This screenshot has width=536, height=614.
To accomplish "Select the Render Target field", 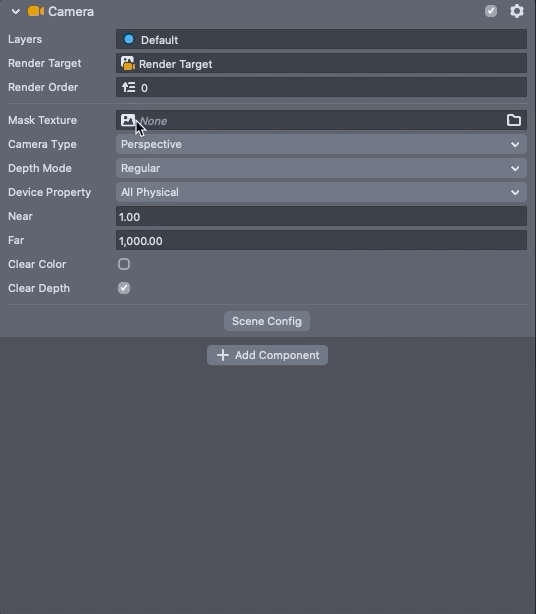I will (x=321, y=63).
